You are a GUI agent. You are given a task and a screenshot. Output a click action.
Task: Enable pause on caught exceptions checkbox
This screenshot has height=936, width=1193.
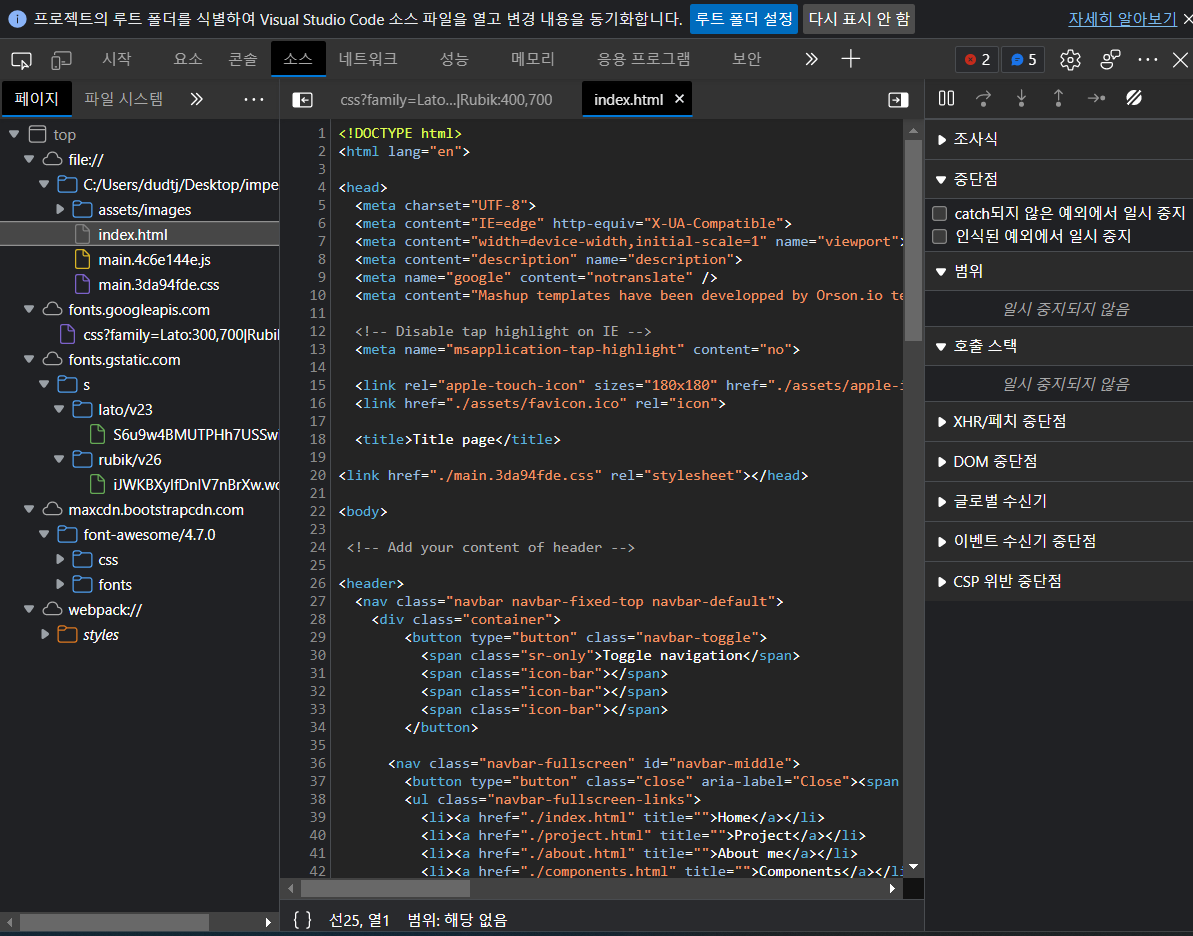tap(938, 237)
